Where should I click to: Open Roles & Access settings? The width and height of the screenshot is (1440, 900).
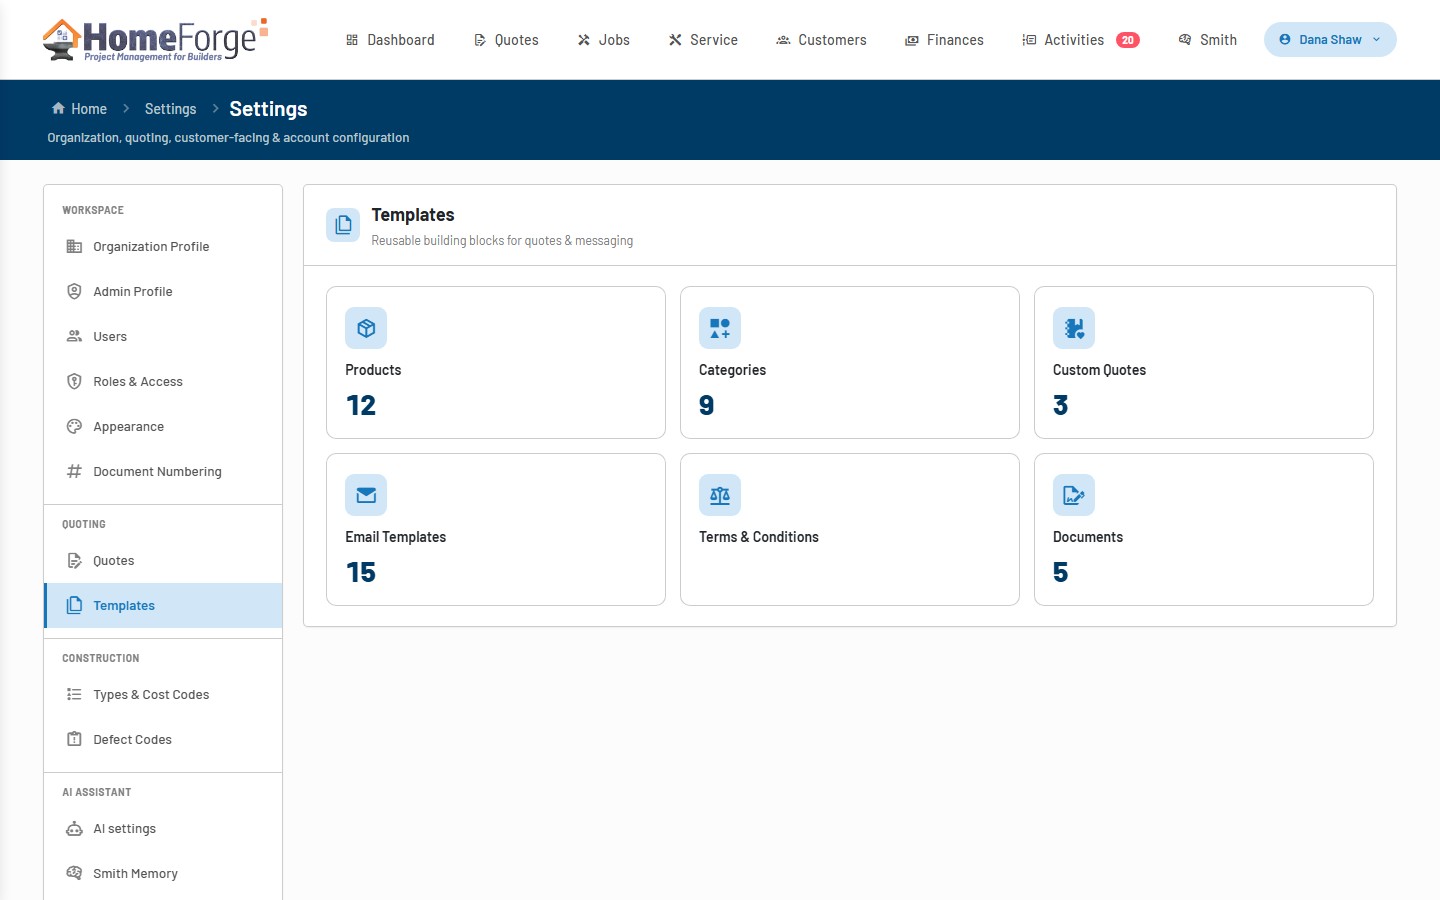pyautogui.click(x=163, y=382)
